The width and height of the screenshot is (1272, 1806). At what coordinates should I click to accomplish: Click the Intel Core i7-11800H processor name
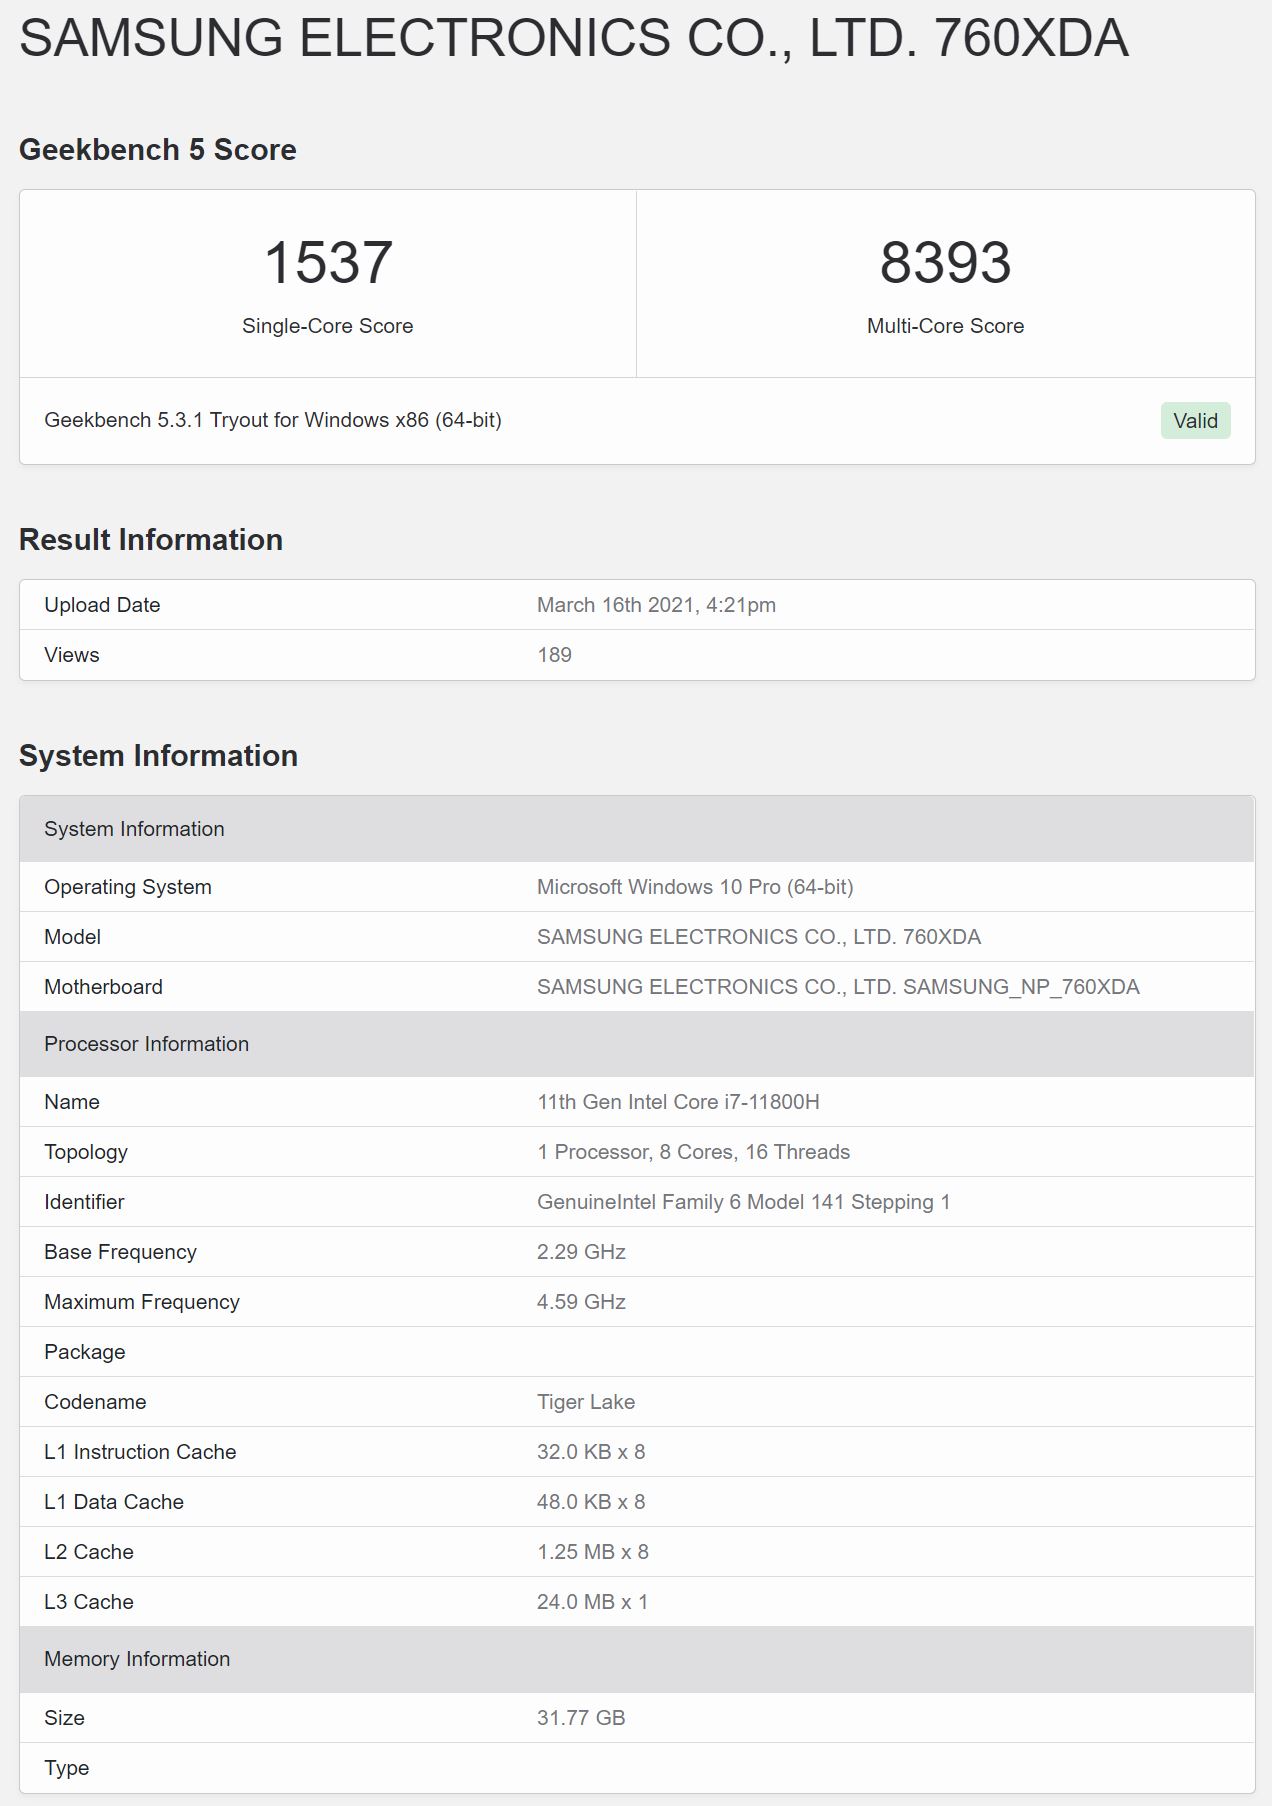(x=678, y=1102)
